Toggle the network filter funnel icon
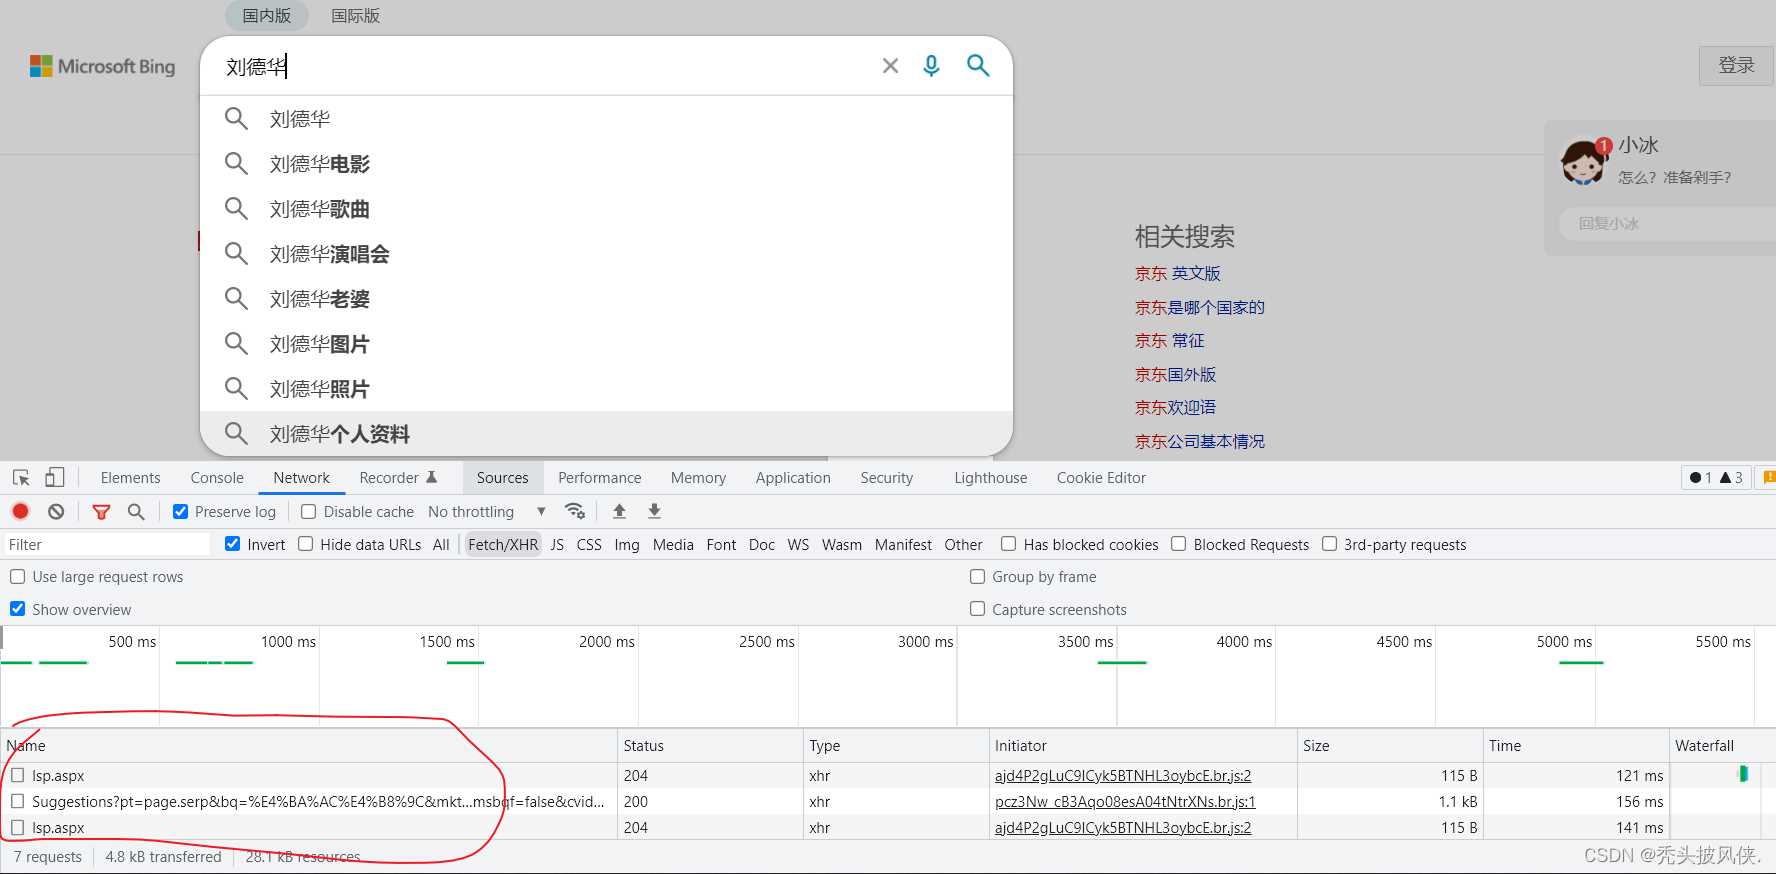 (101, 511)
